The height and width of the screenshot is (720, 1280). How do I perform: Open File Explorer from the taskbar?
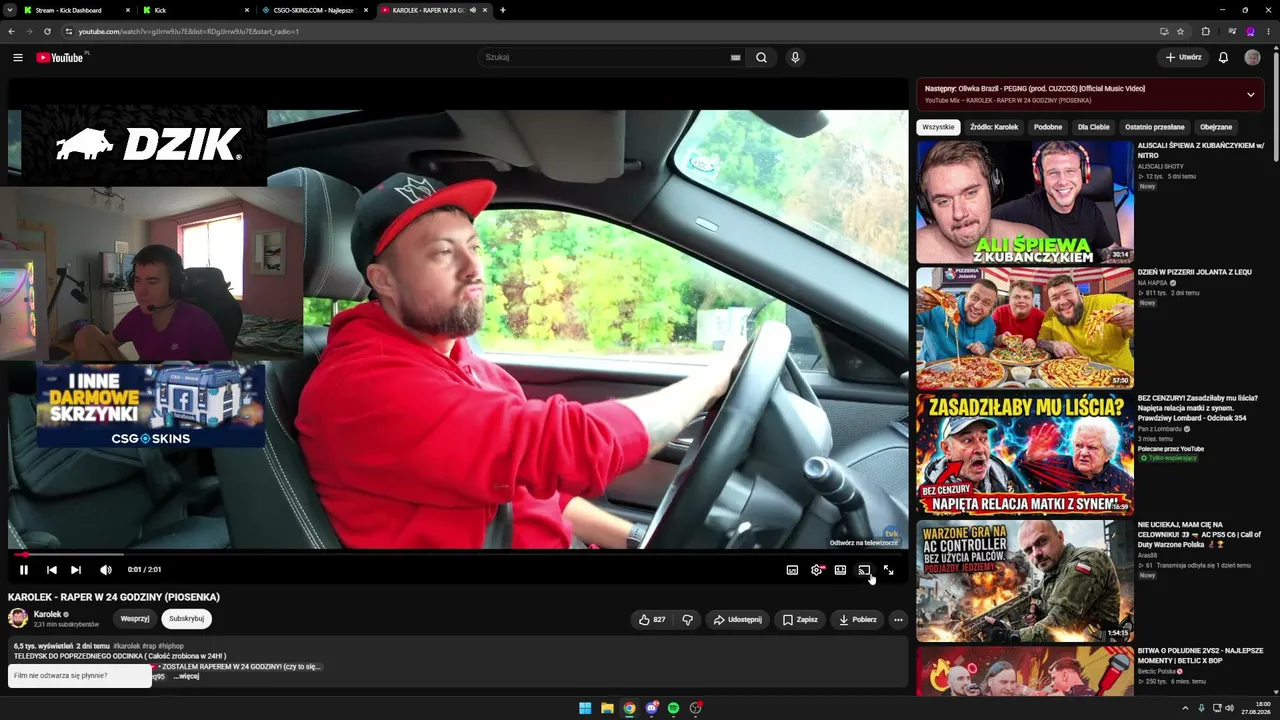pyautogui.click(x=607, y=708)
